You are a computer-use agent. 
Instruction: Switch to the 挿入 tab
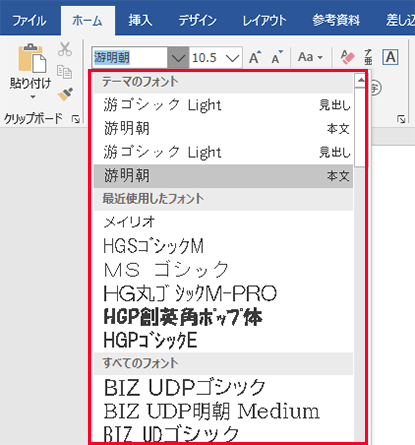tap(140, 21)
